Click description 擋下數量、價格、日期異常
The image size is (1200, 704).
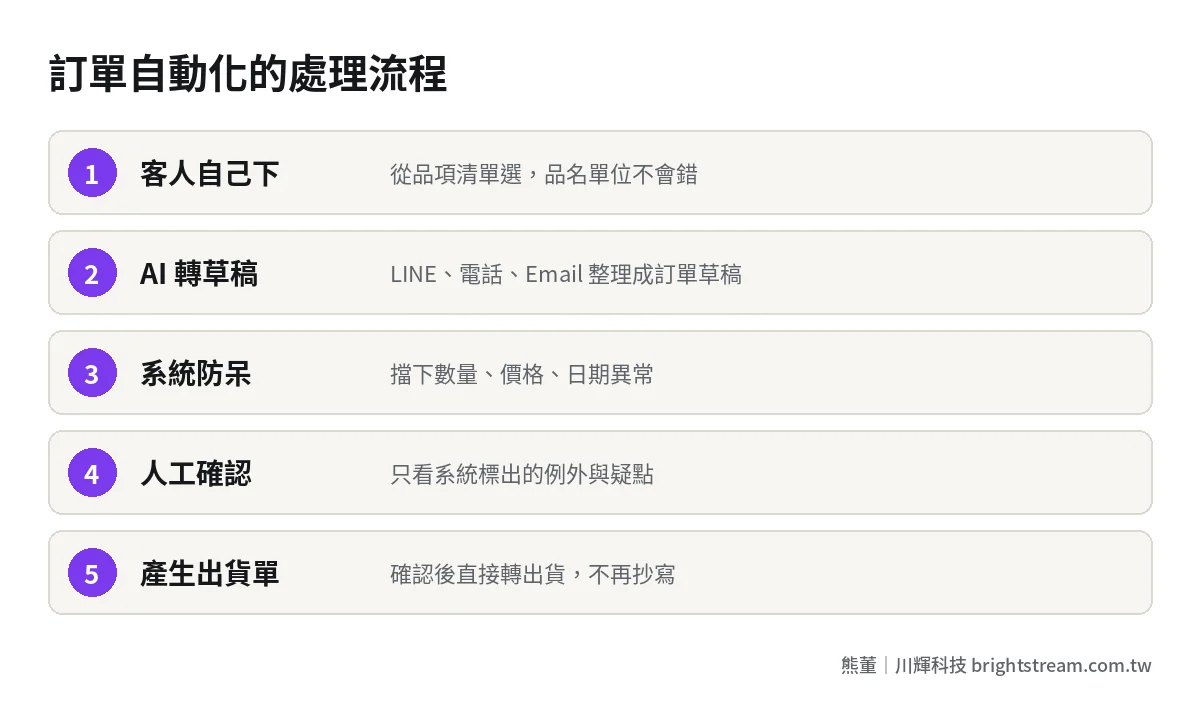point(522,374)
